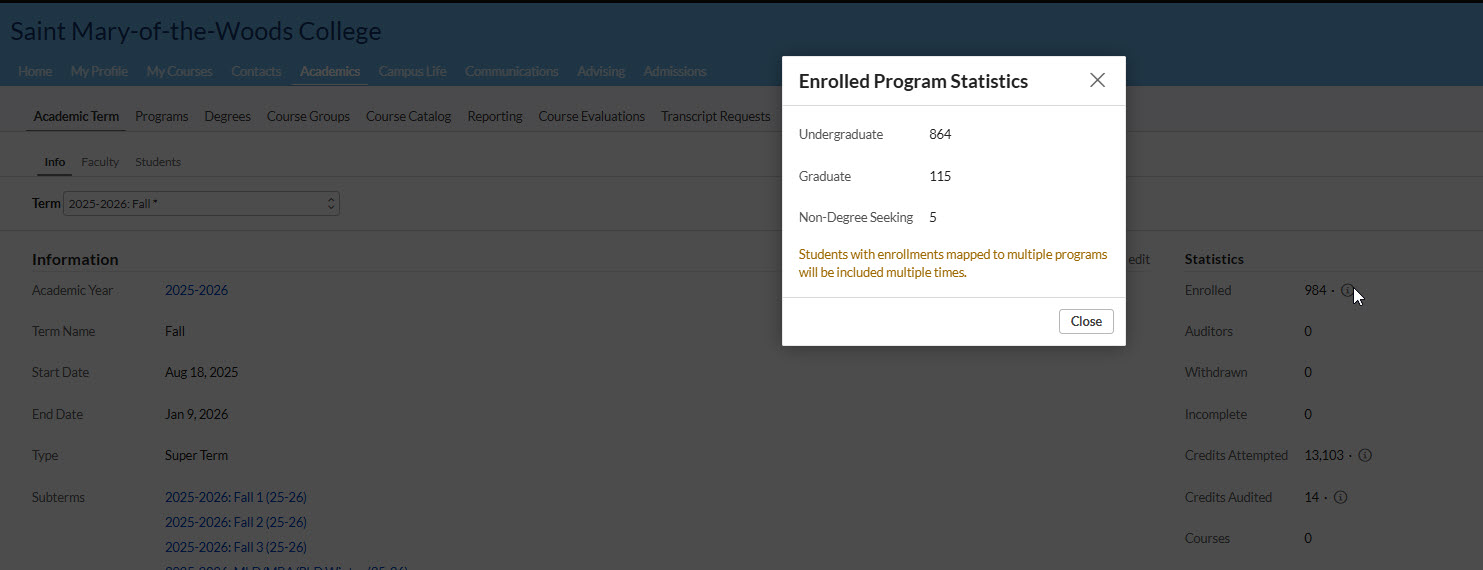This screenshot has height=570, width=1483.
Task: Click the Close button in the dialog
Action: [x=1086, y=321]
